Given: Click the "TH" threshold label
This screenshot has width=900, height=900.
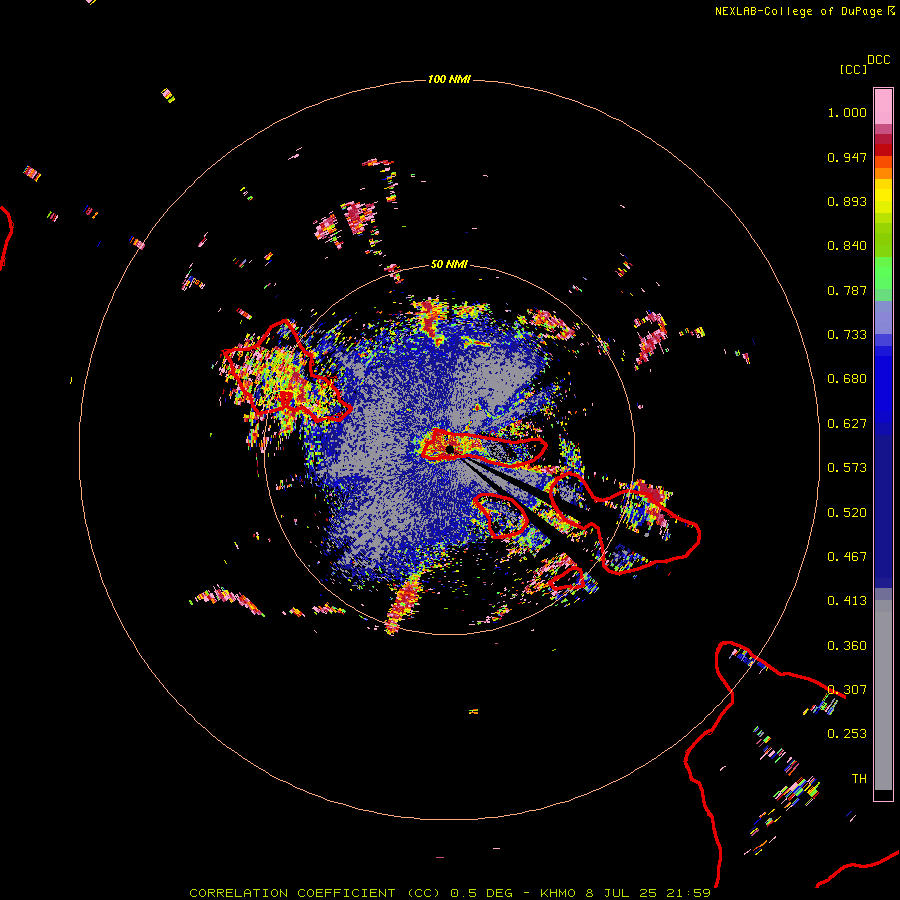Looking at the screenshot, I should coord(859,779).
